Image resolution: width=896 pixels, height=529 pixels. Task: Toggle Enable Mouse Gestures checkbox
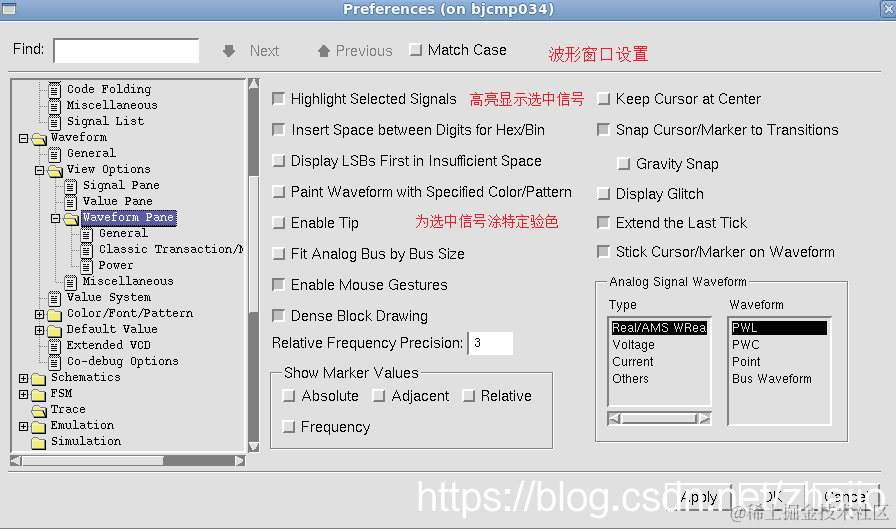(x=279, y=284)
